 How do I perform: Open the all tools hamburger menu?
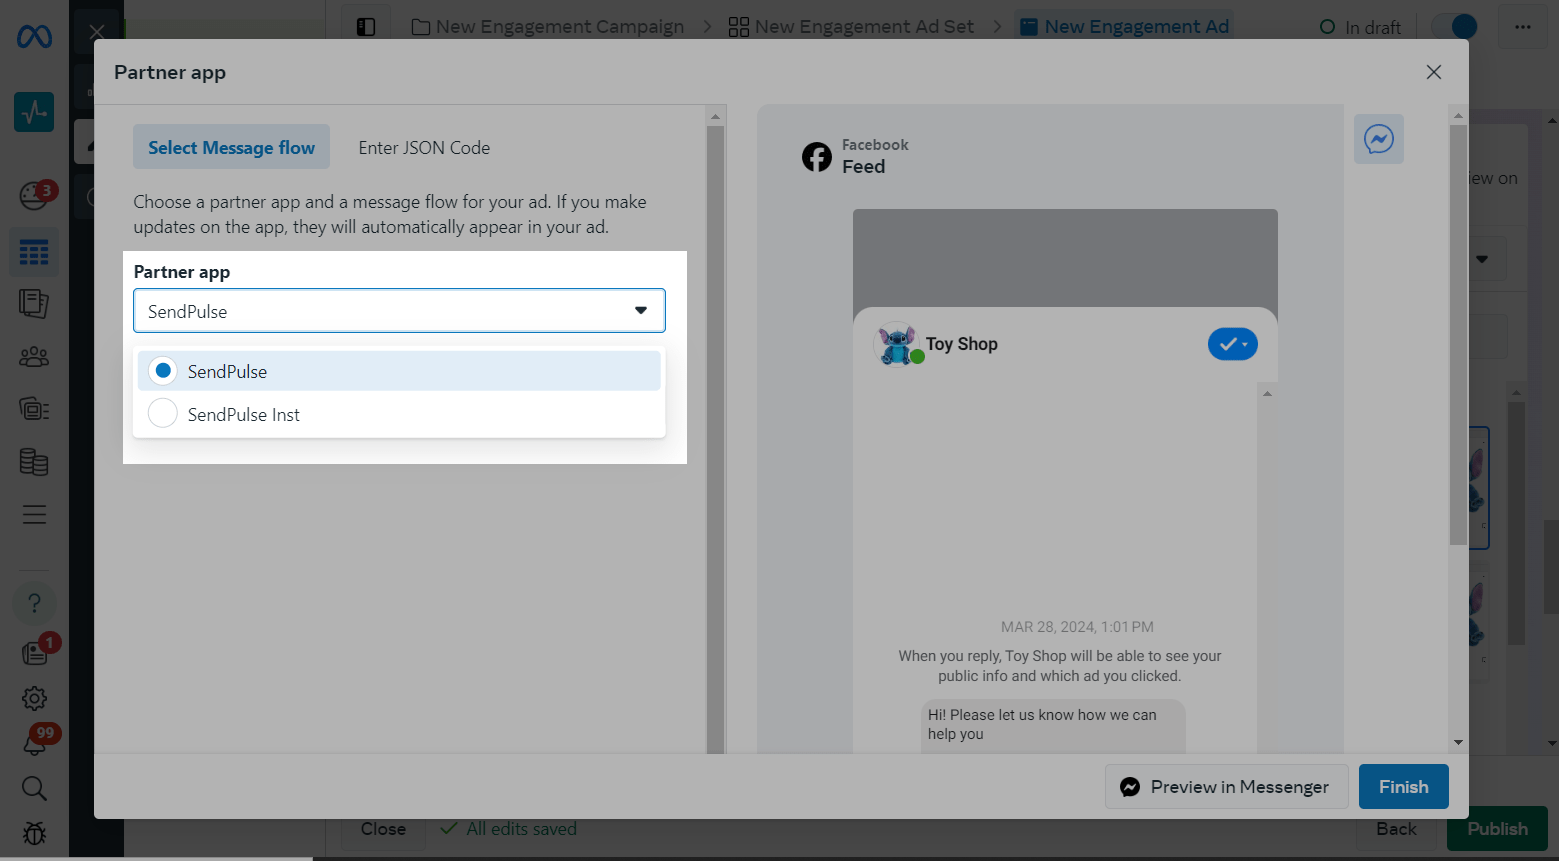pyautogui.click(x=34, y=515)
